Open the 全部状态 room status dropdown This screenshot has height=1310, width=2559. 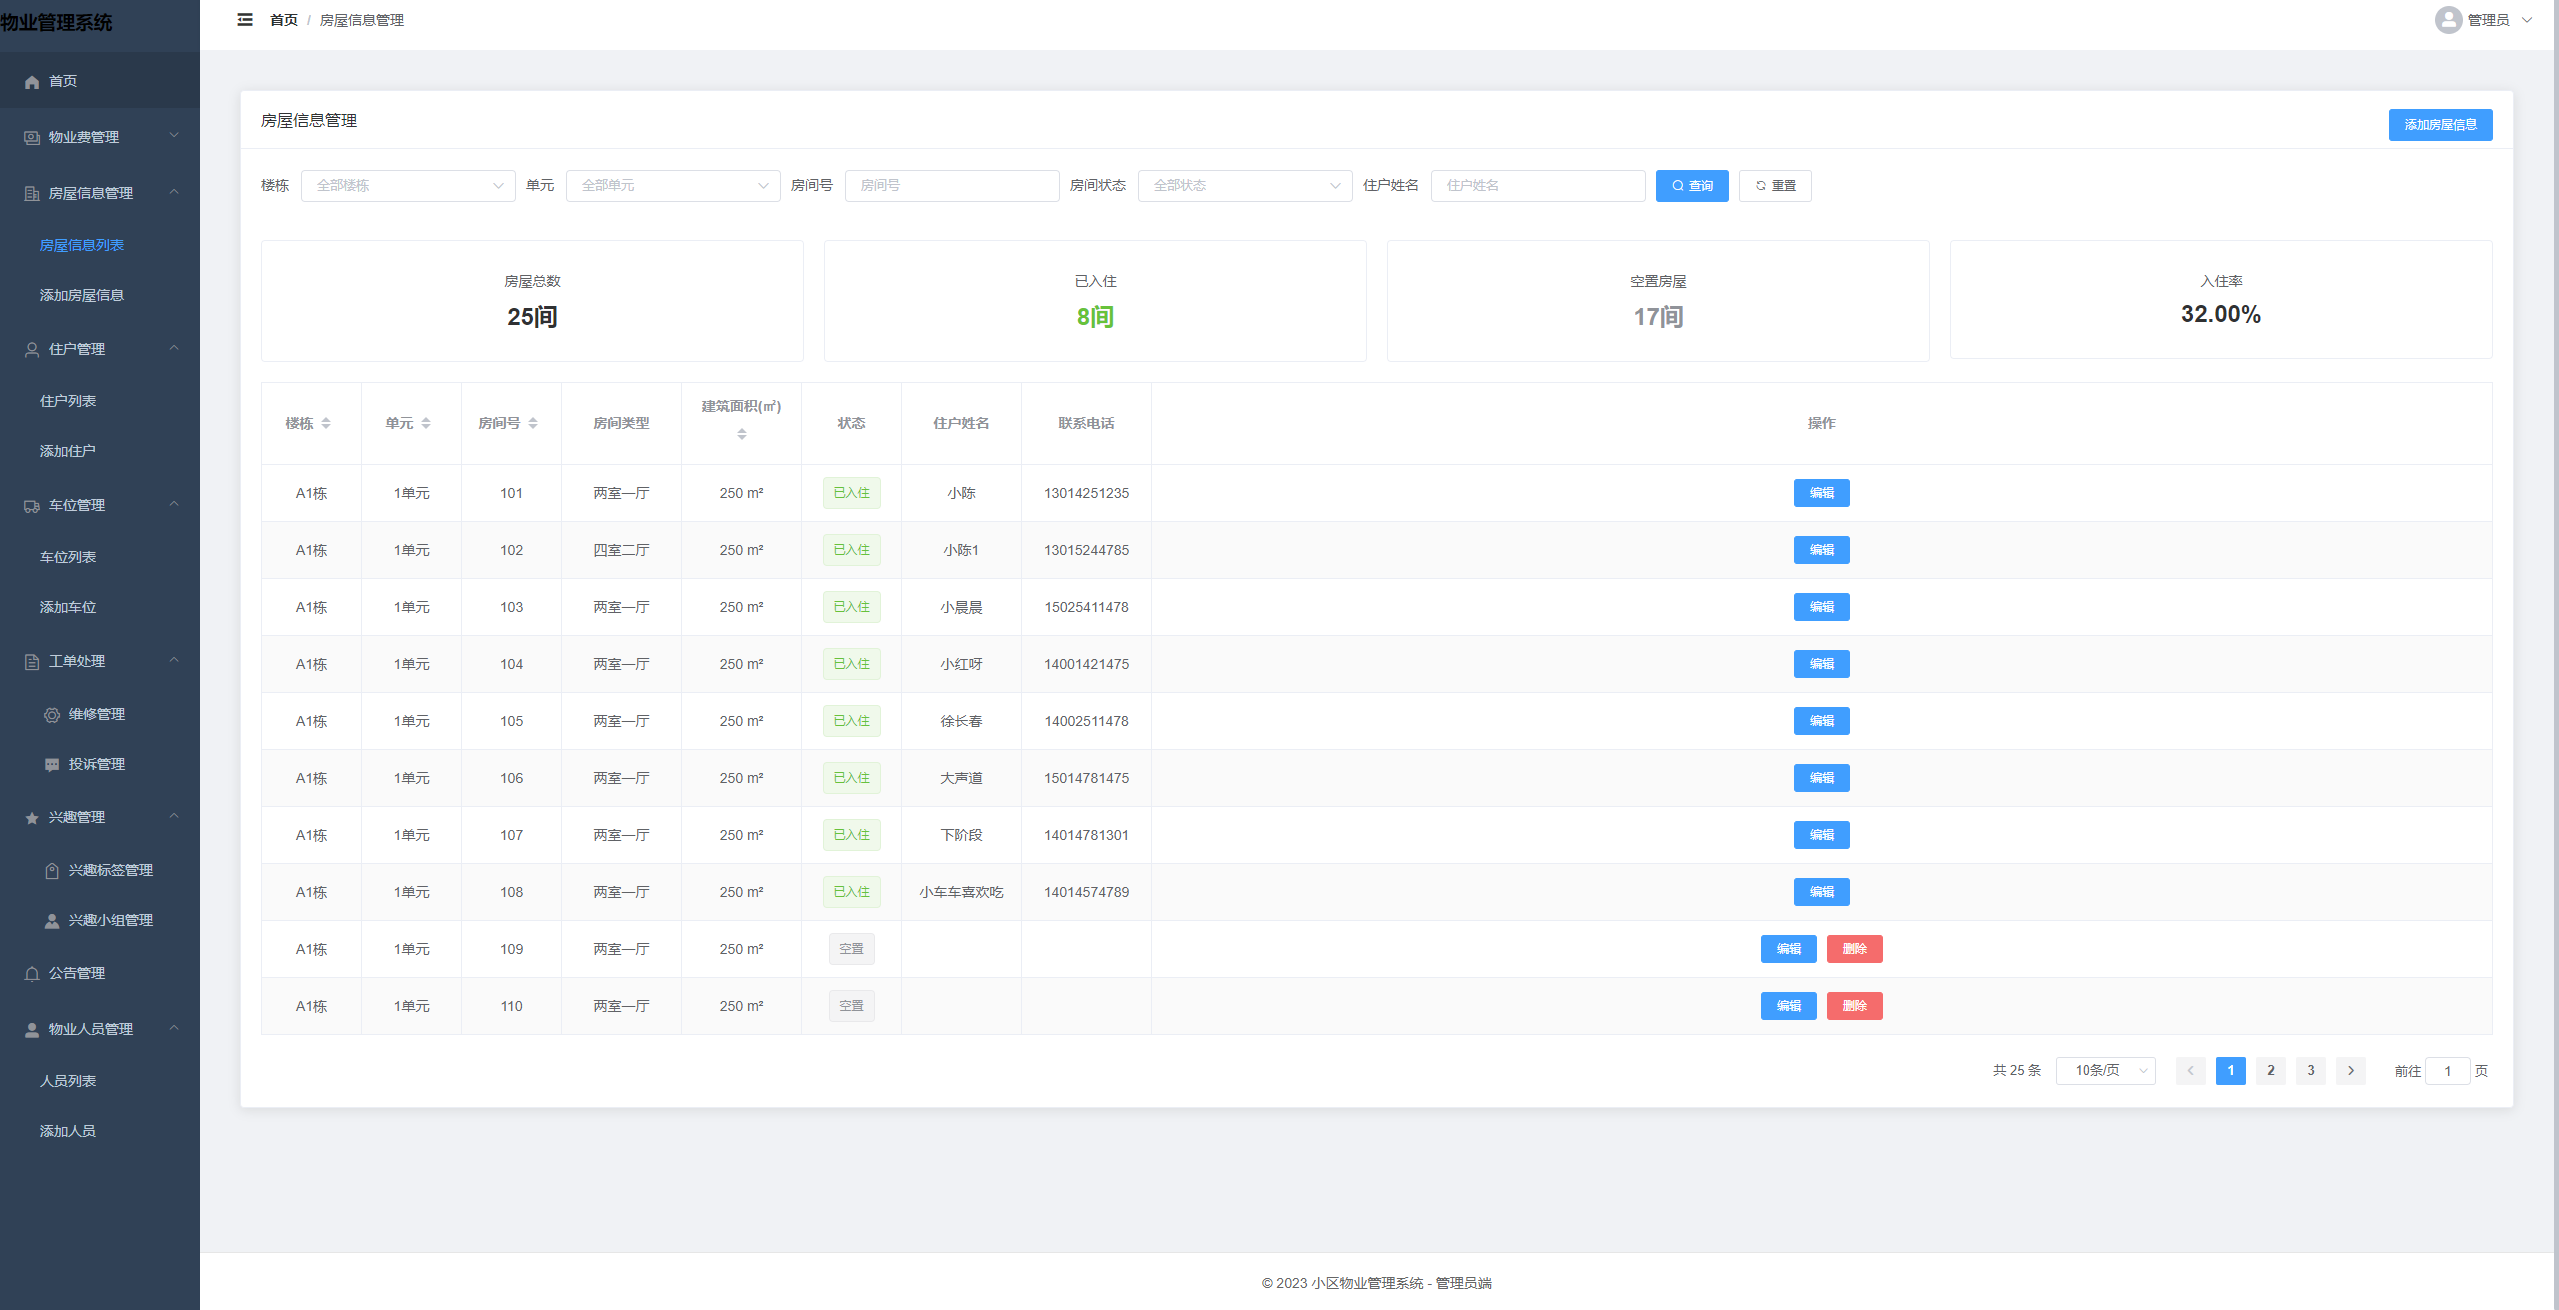coord(1245,186)
